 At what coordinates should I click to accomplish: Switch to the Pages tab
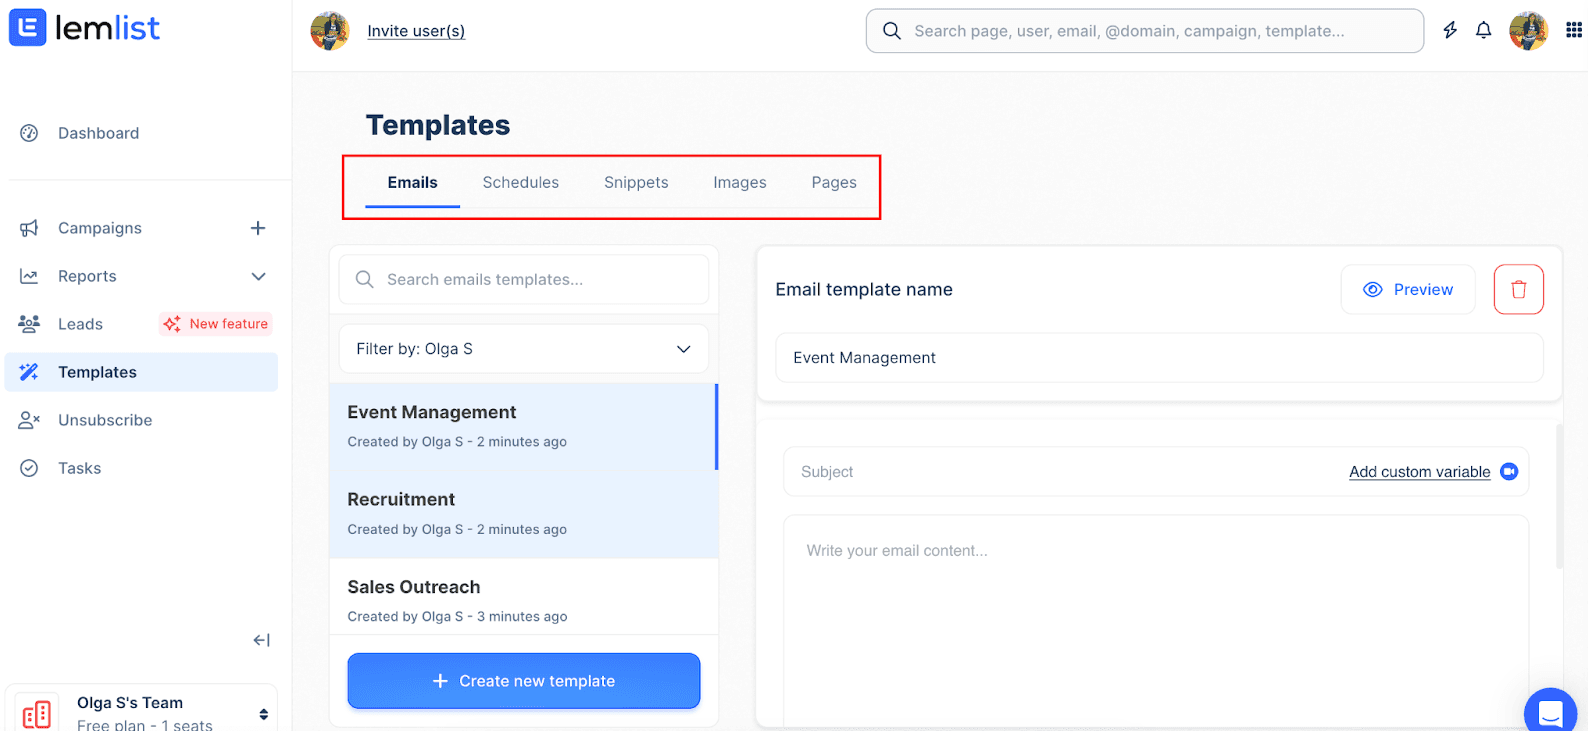(834, 182)
